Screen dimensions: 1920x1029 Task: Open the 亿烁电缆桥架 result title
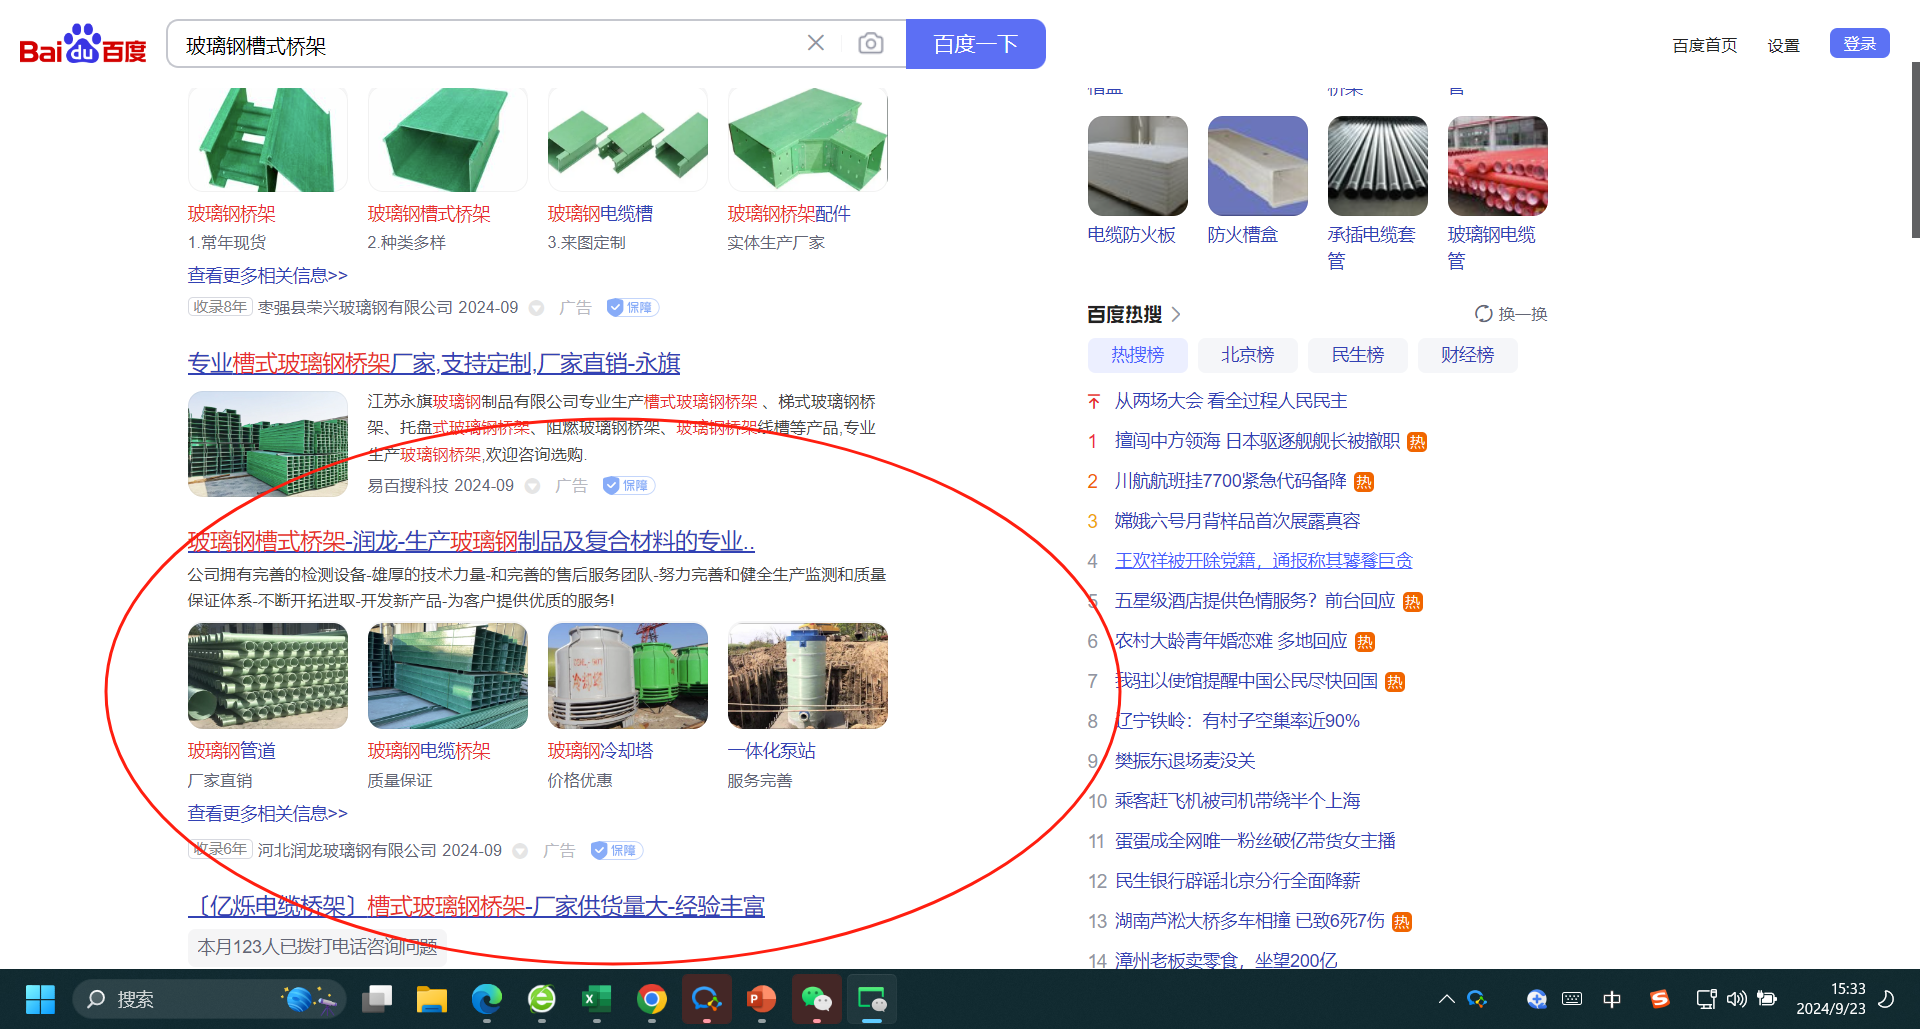(x=476, y=906)
